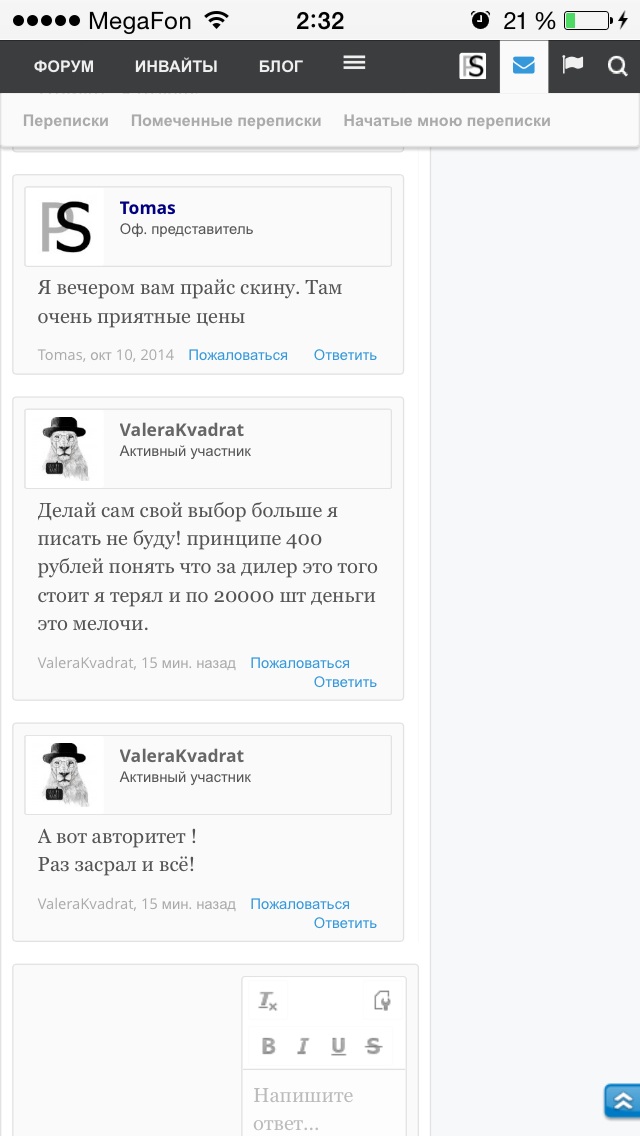Click Пожаловаться under Tomas's message
640x1136 pixels.
[x=238, y=355]
